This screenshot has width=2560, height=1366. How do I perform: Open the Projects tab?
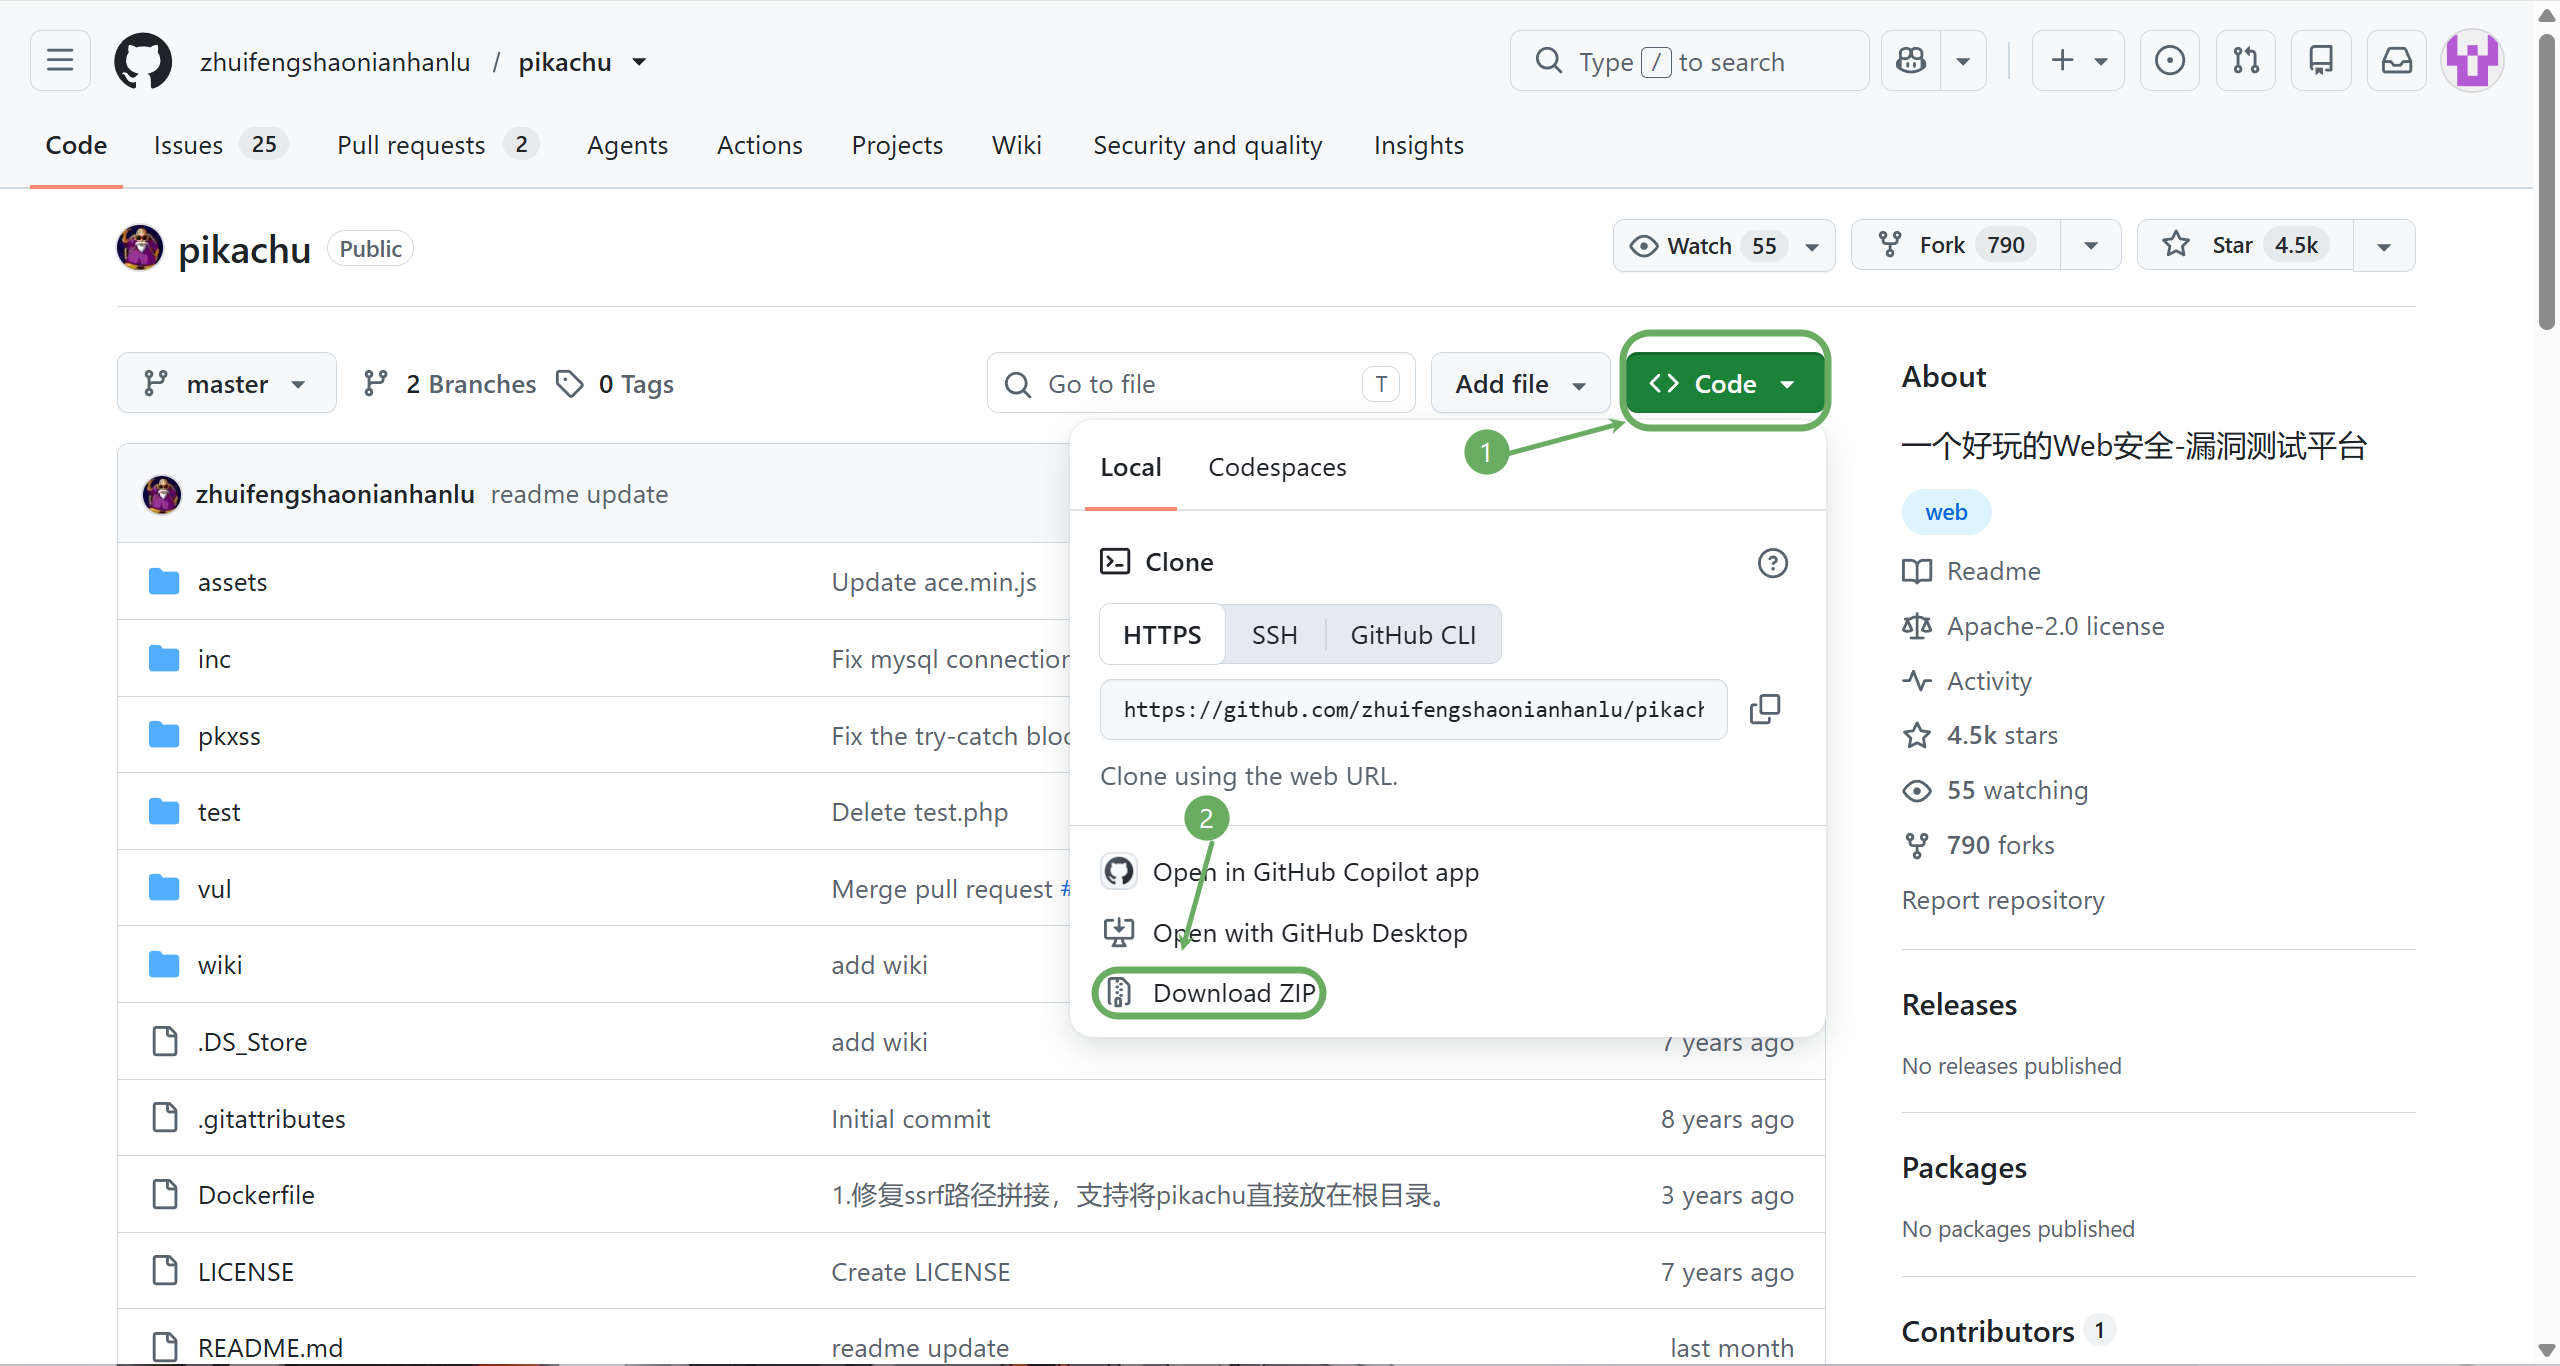pyautogui.click(x=897, y=145)
